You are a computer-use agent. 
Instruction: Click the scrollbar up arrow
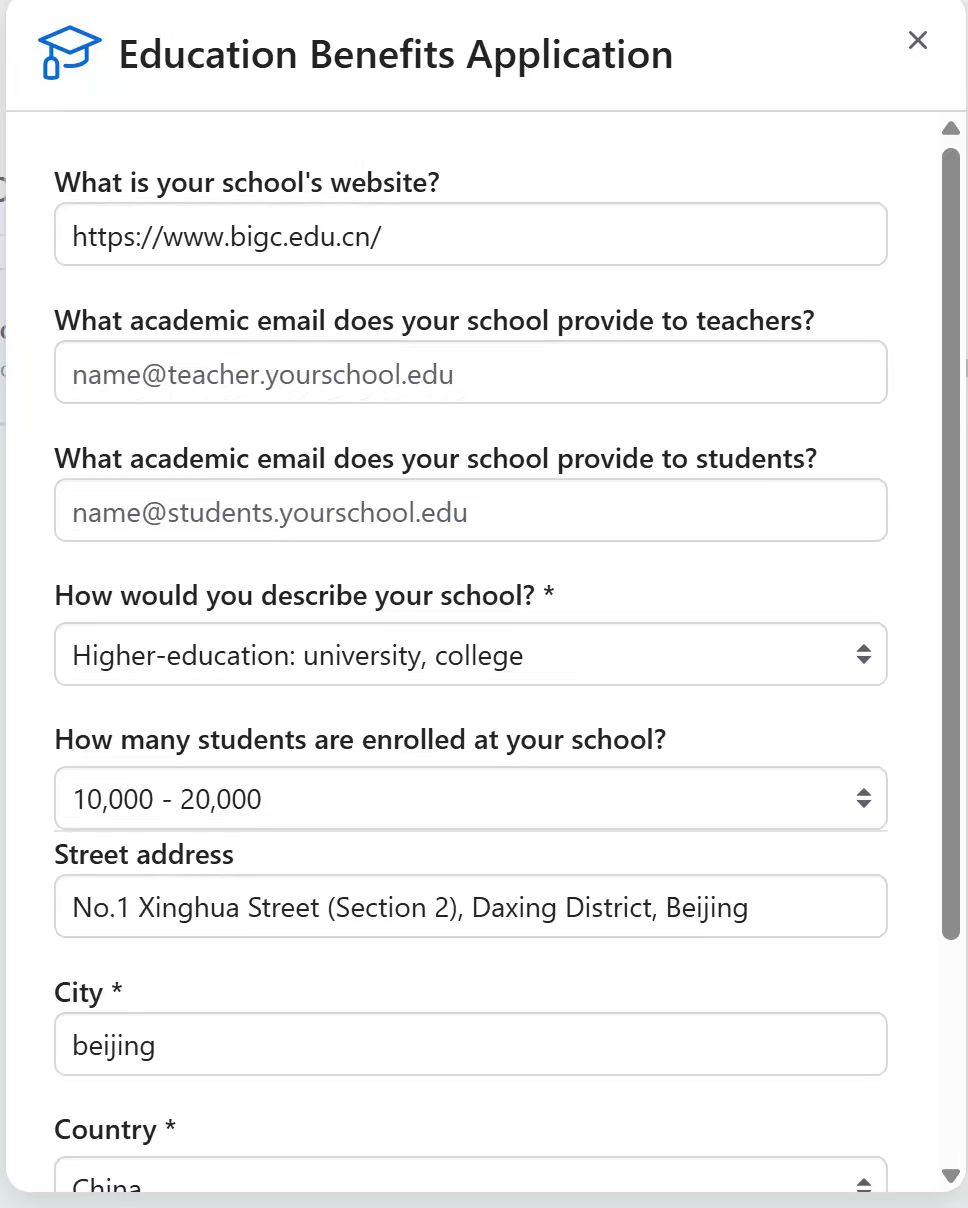tap(950, 128)
